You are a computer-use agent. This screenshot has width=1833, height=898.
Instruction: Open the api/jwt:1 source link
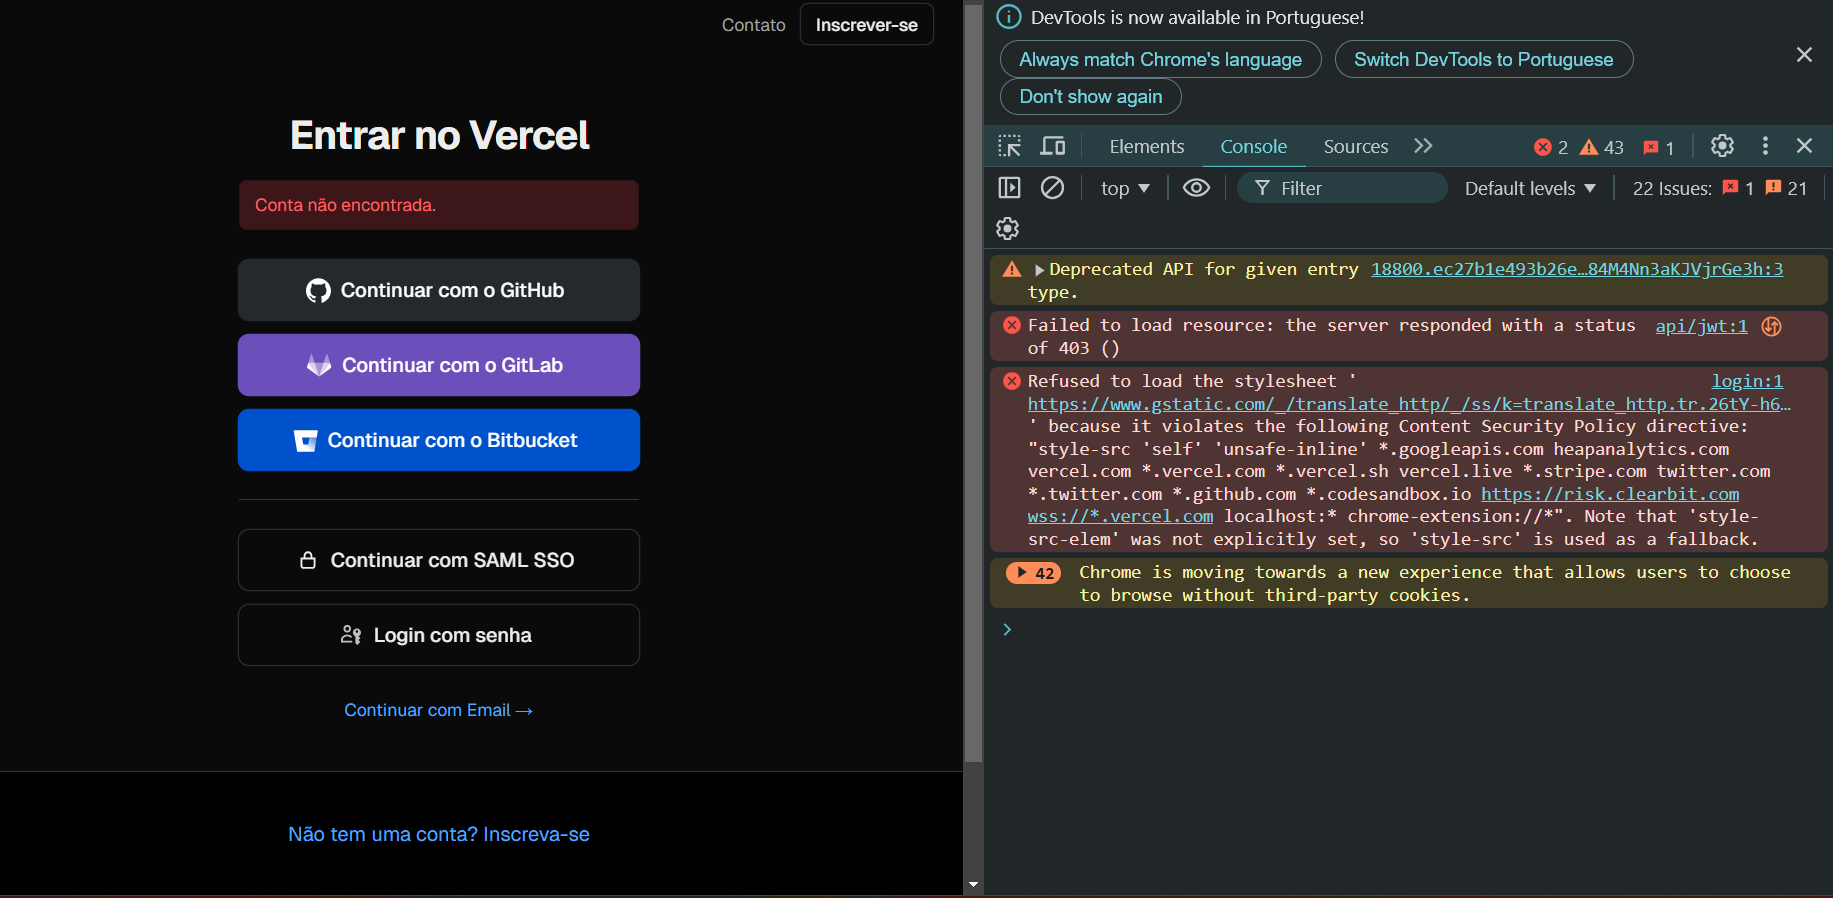pyautogui.click(x=1701, y=325)
